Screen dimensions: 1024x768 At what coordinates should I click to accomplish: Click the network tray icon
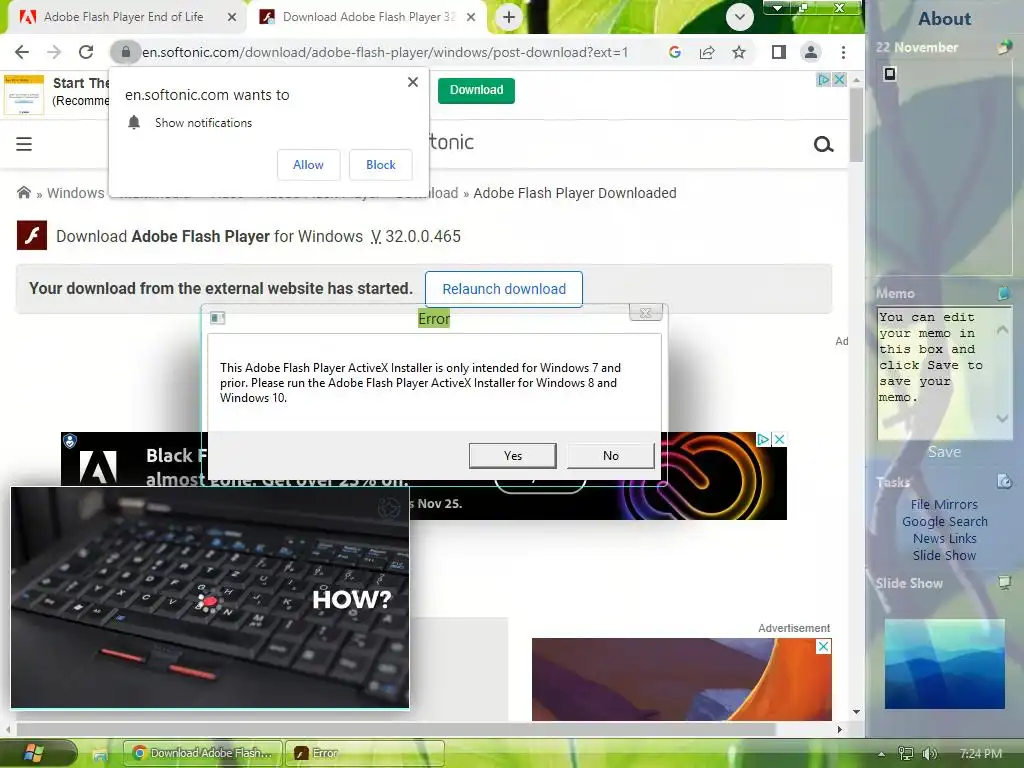905,754
